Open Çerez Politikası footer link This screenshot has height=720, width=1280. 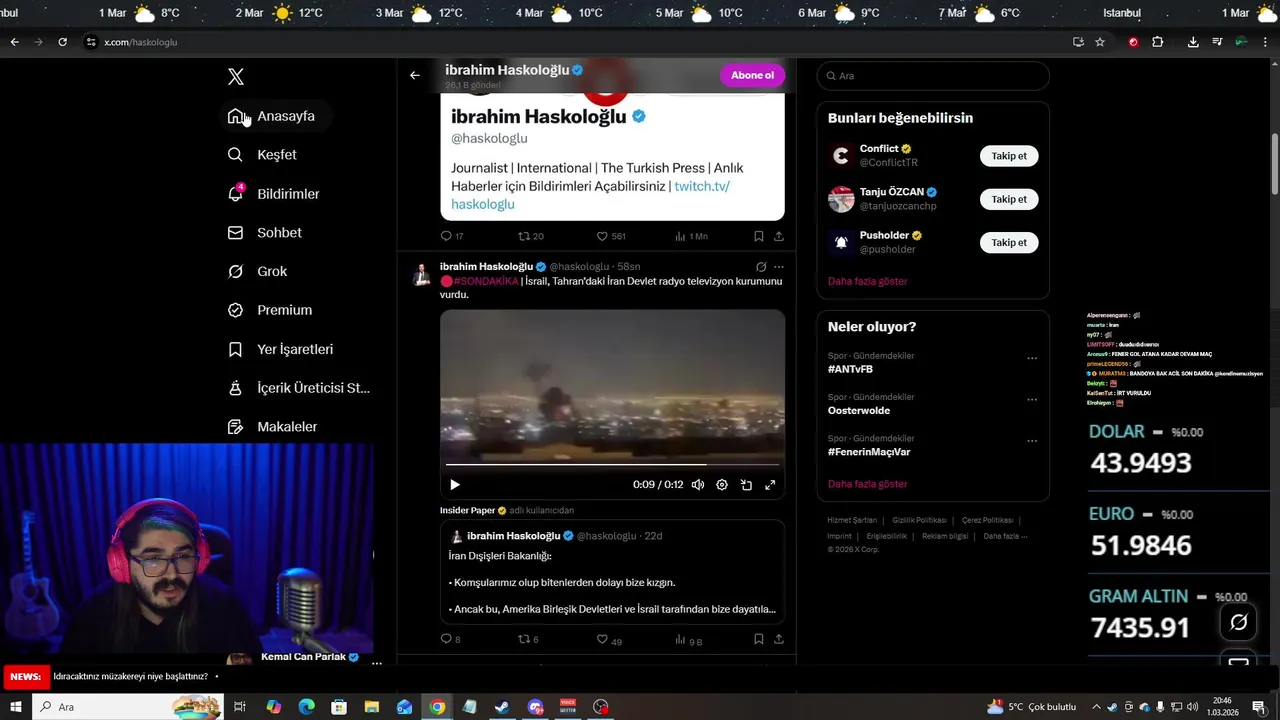click(x=987, y=520)
